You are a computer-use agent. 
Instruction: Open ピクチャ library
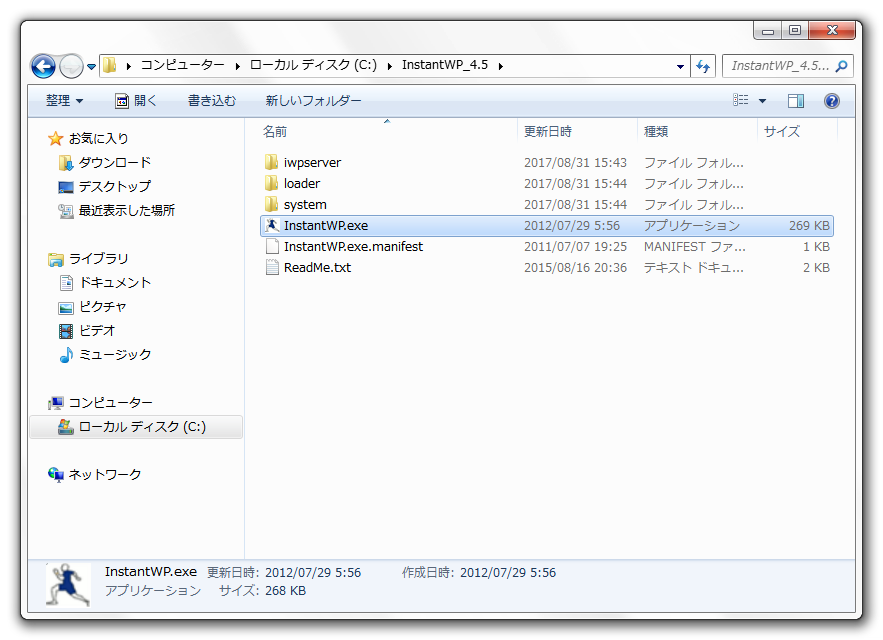102,306
